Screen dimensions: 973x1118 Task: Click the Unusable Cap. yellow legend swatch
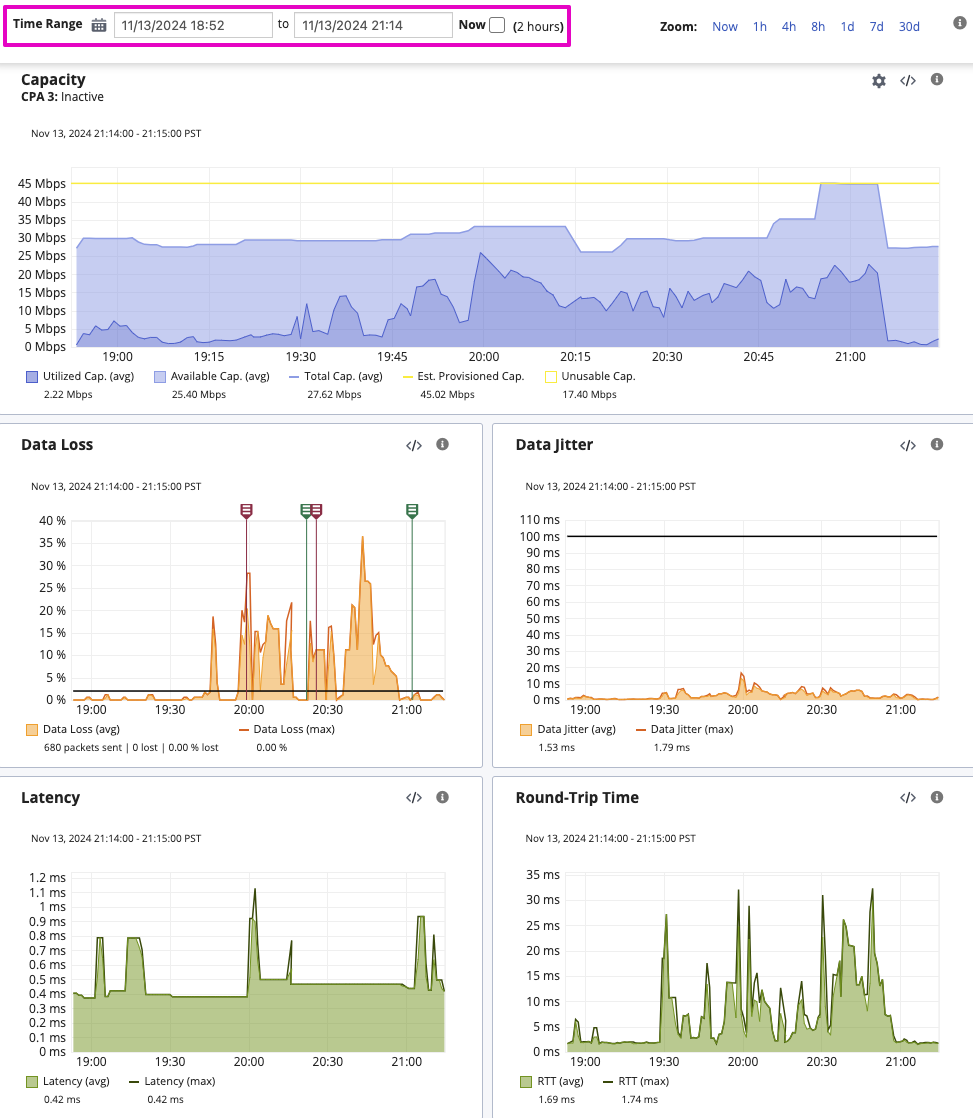click(x=551, y=377)
